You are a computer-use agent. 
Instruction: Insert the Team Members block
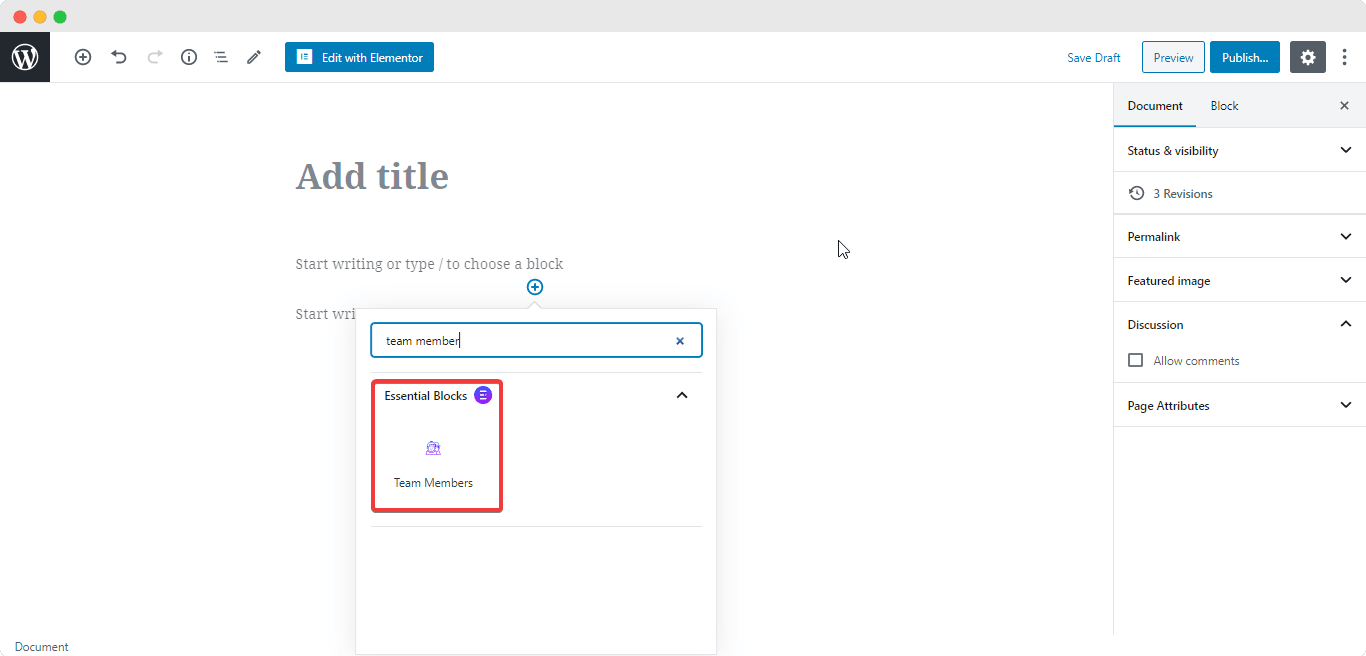433,464
